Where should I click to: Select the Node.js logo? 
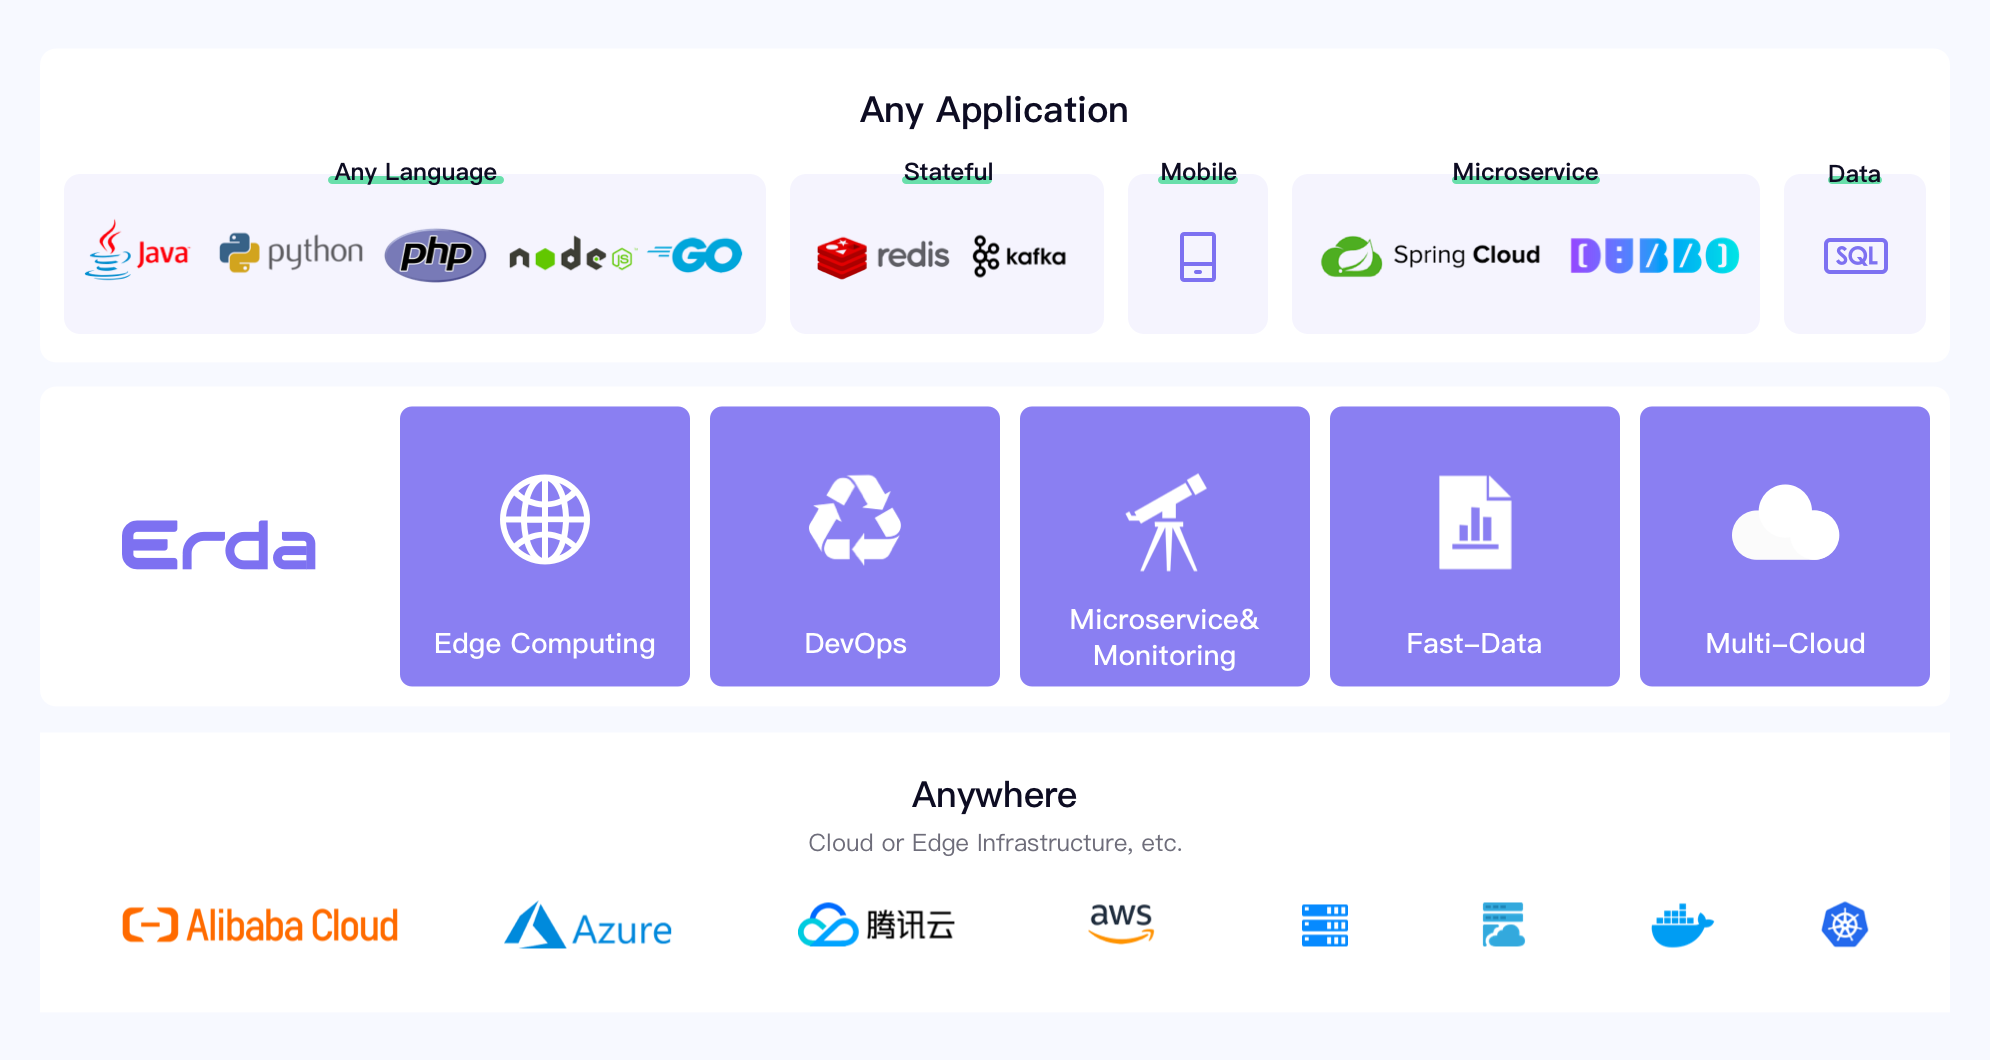[x=571, y=256]
